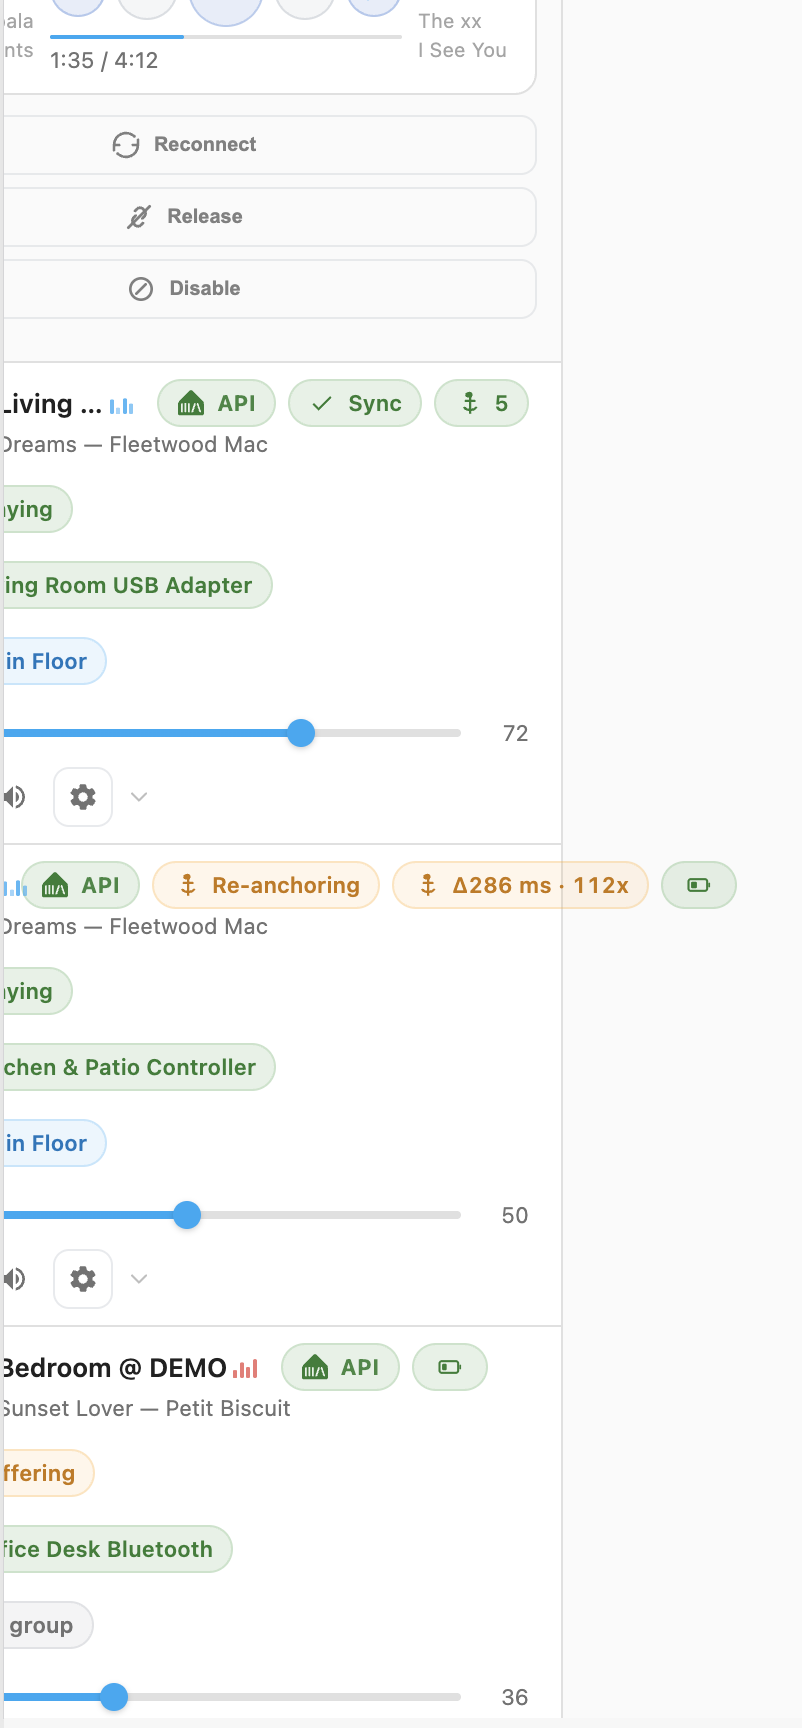Mute the Kitchen & Patio player speaker
The height and width of the screenshot is (1728, 802).
[14, 1279]
